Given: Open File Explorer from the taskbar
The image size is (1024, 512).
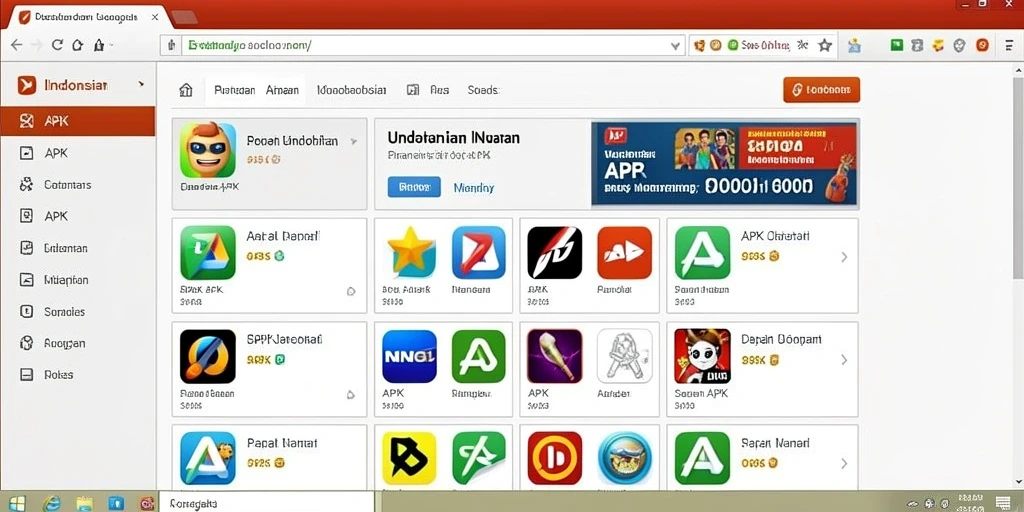Looking at the screenshot, I should 84,503.
